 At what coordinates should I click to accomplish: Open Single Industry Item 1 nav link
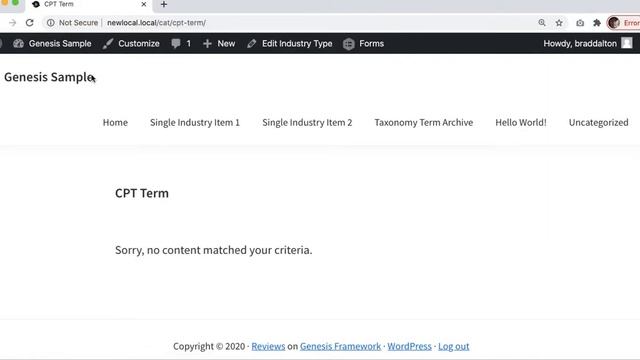click(x=195, y=122)
